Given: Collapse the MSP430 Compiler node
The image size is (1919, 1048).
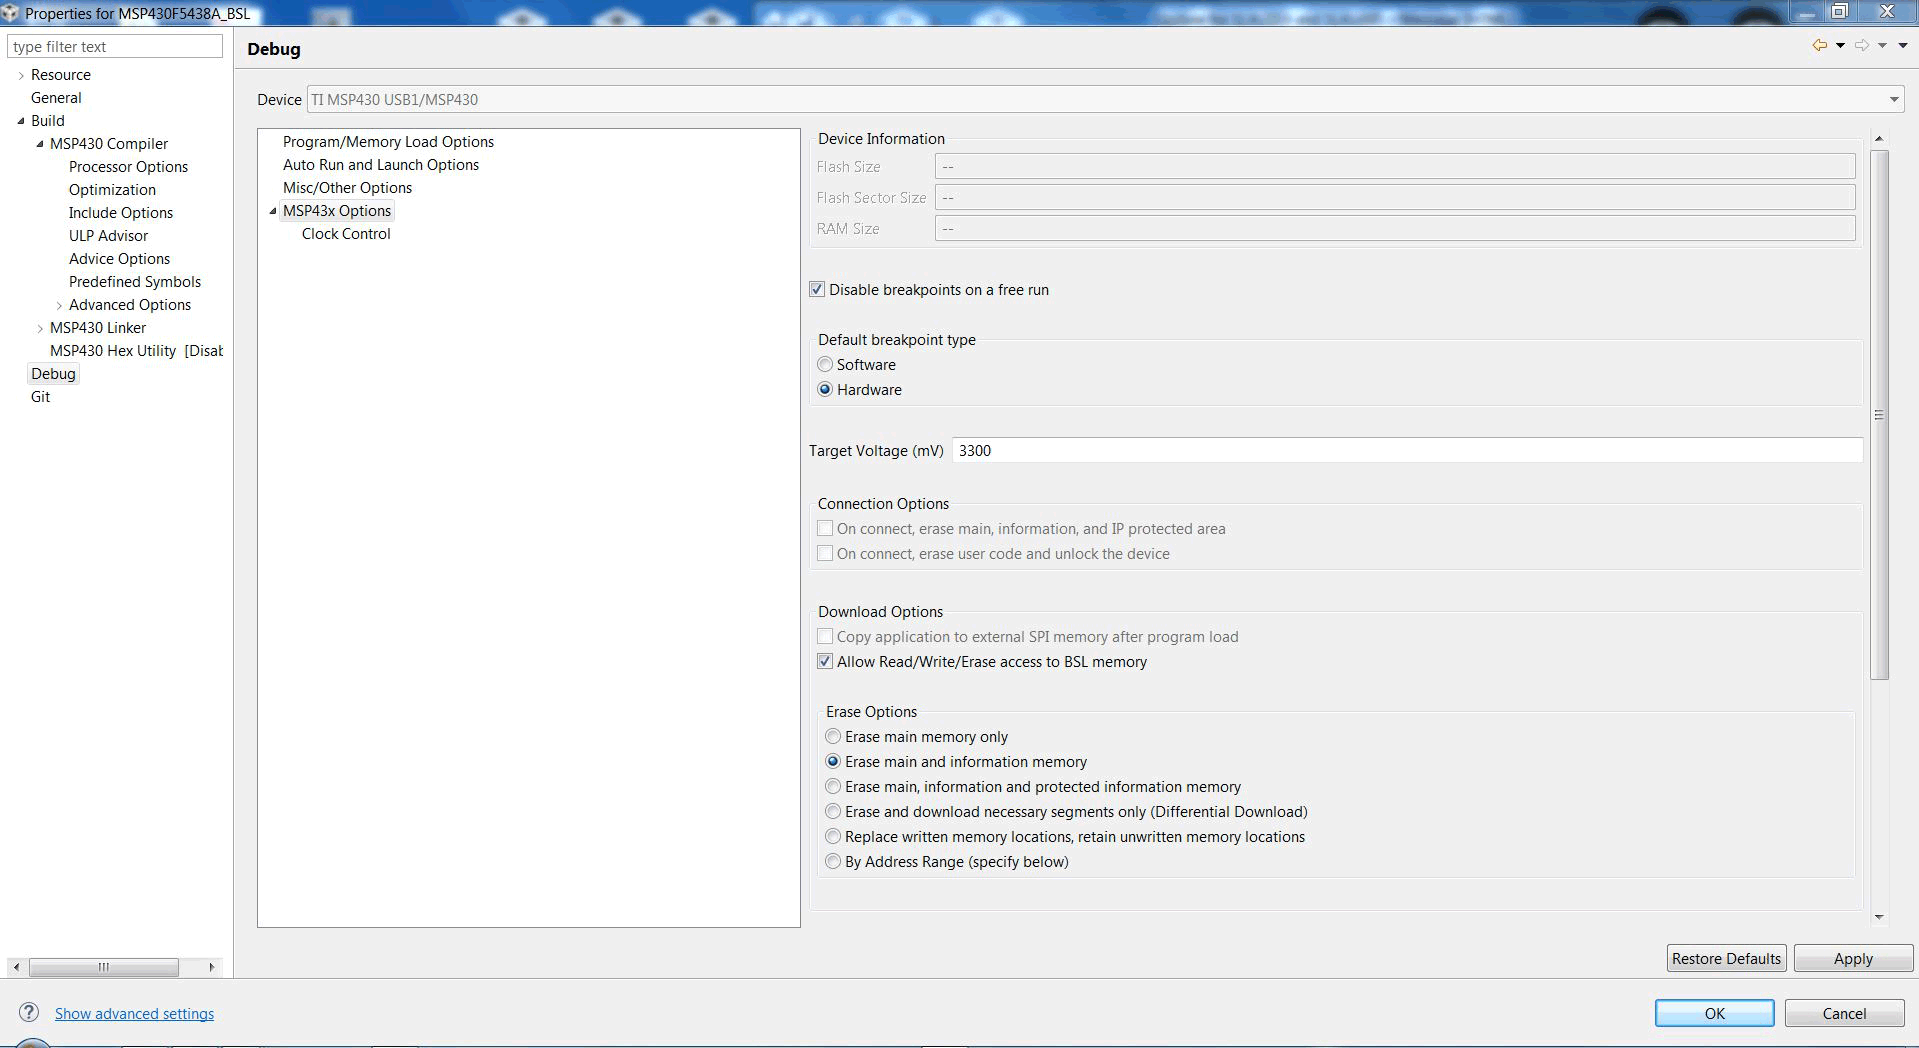Looking at the screenshot, I should click(40, 144).
